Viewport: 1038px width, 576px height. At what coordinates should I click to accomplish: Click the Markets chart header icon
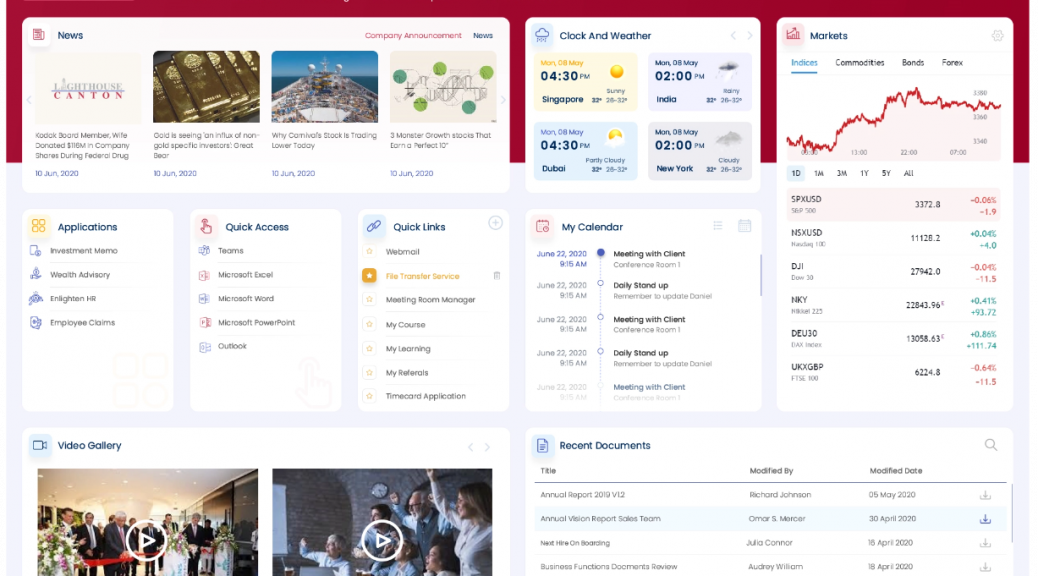792,35
